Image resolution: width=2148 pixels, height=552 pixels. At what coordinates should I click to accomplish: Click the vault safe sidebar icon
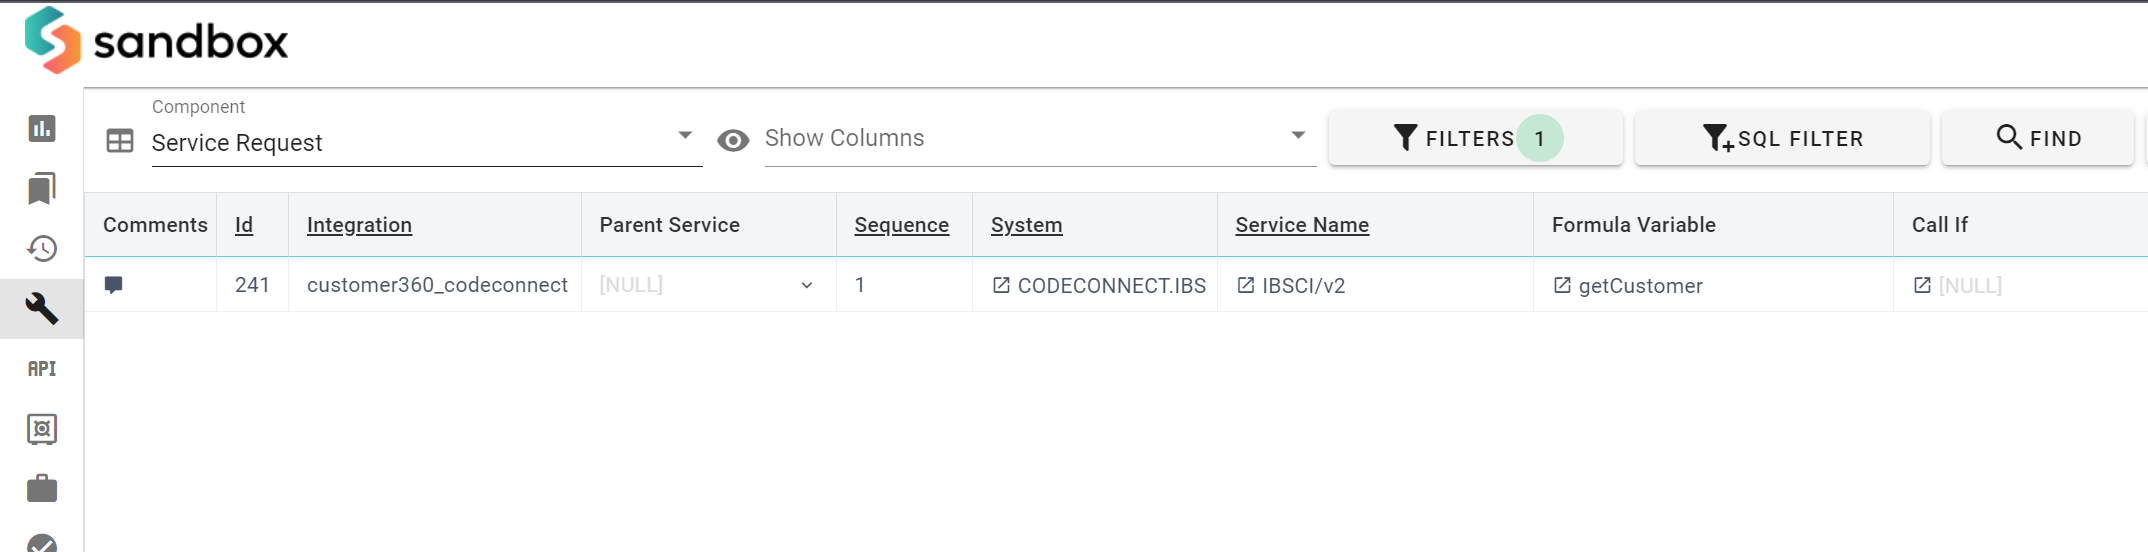[x=42, y=429]
